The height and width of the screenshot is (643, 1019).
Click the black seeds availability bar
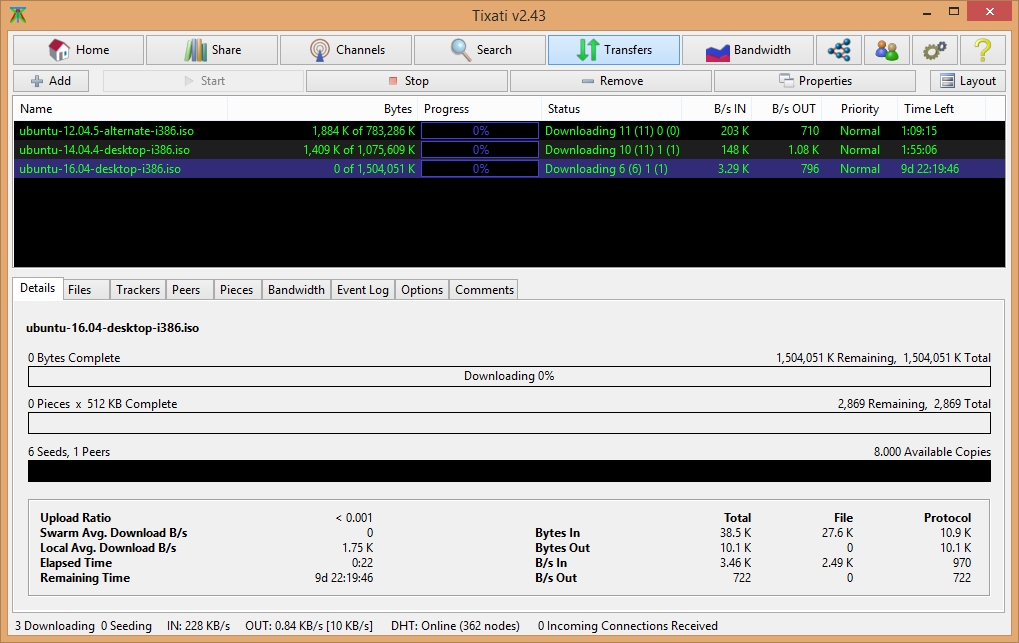(x=509, y=471)
